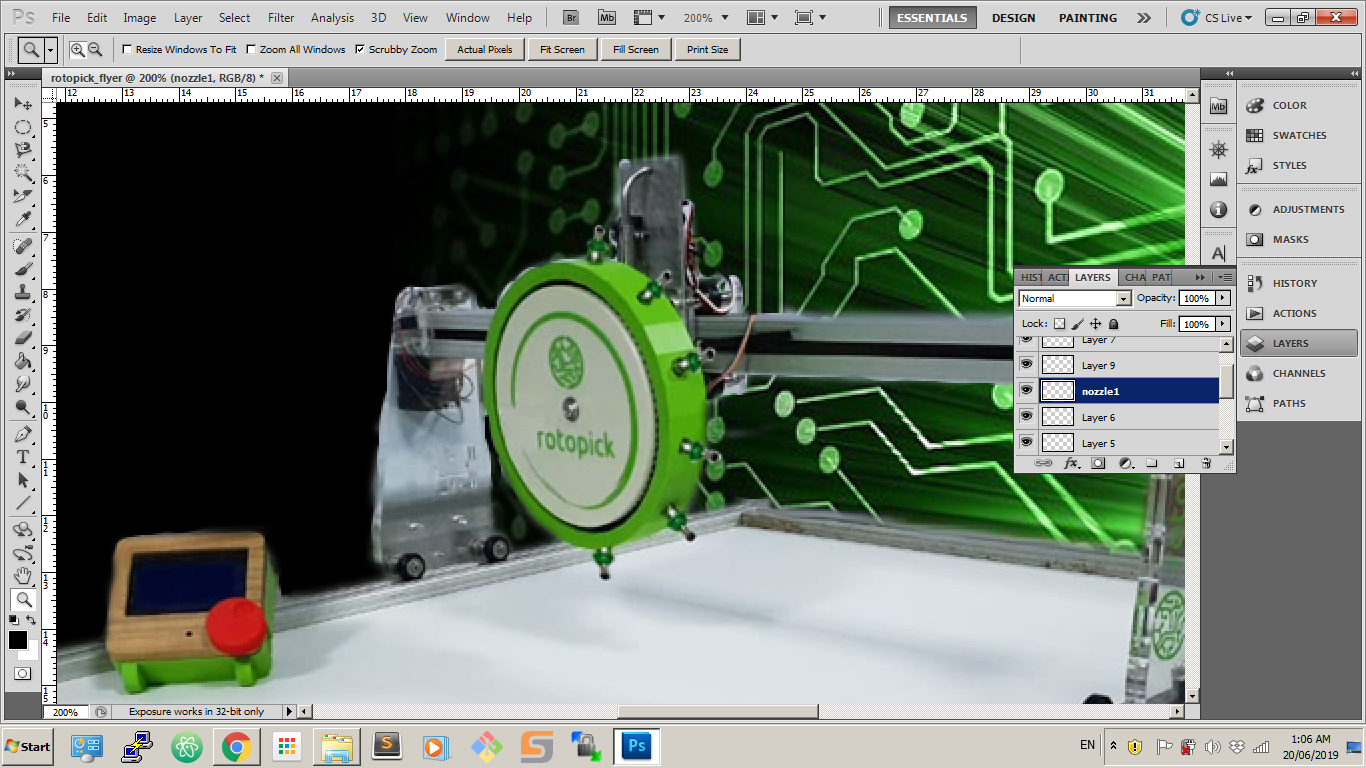Expand the layer Opacity slider arrow

click(x=1222, y=298)
